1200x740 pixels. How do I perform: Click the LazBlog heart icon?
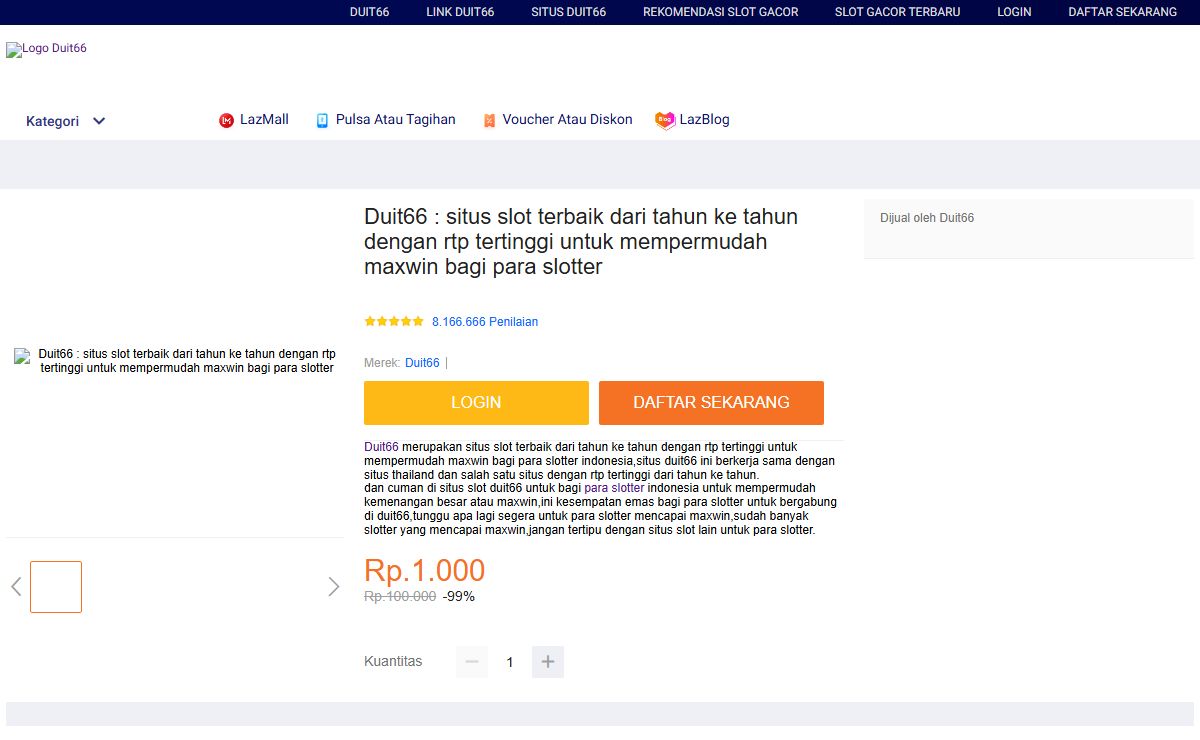(x=665, y=120)
